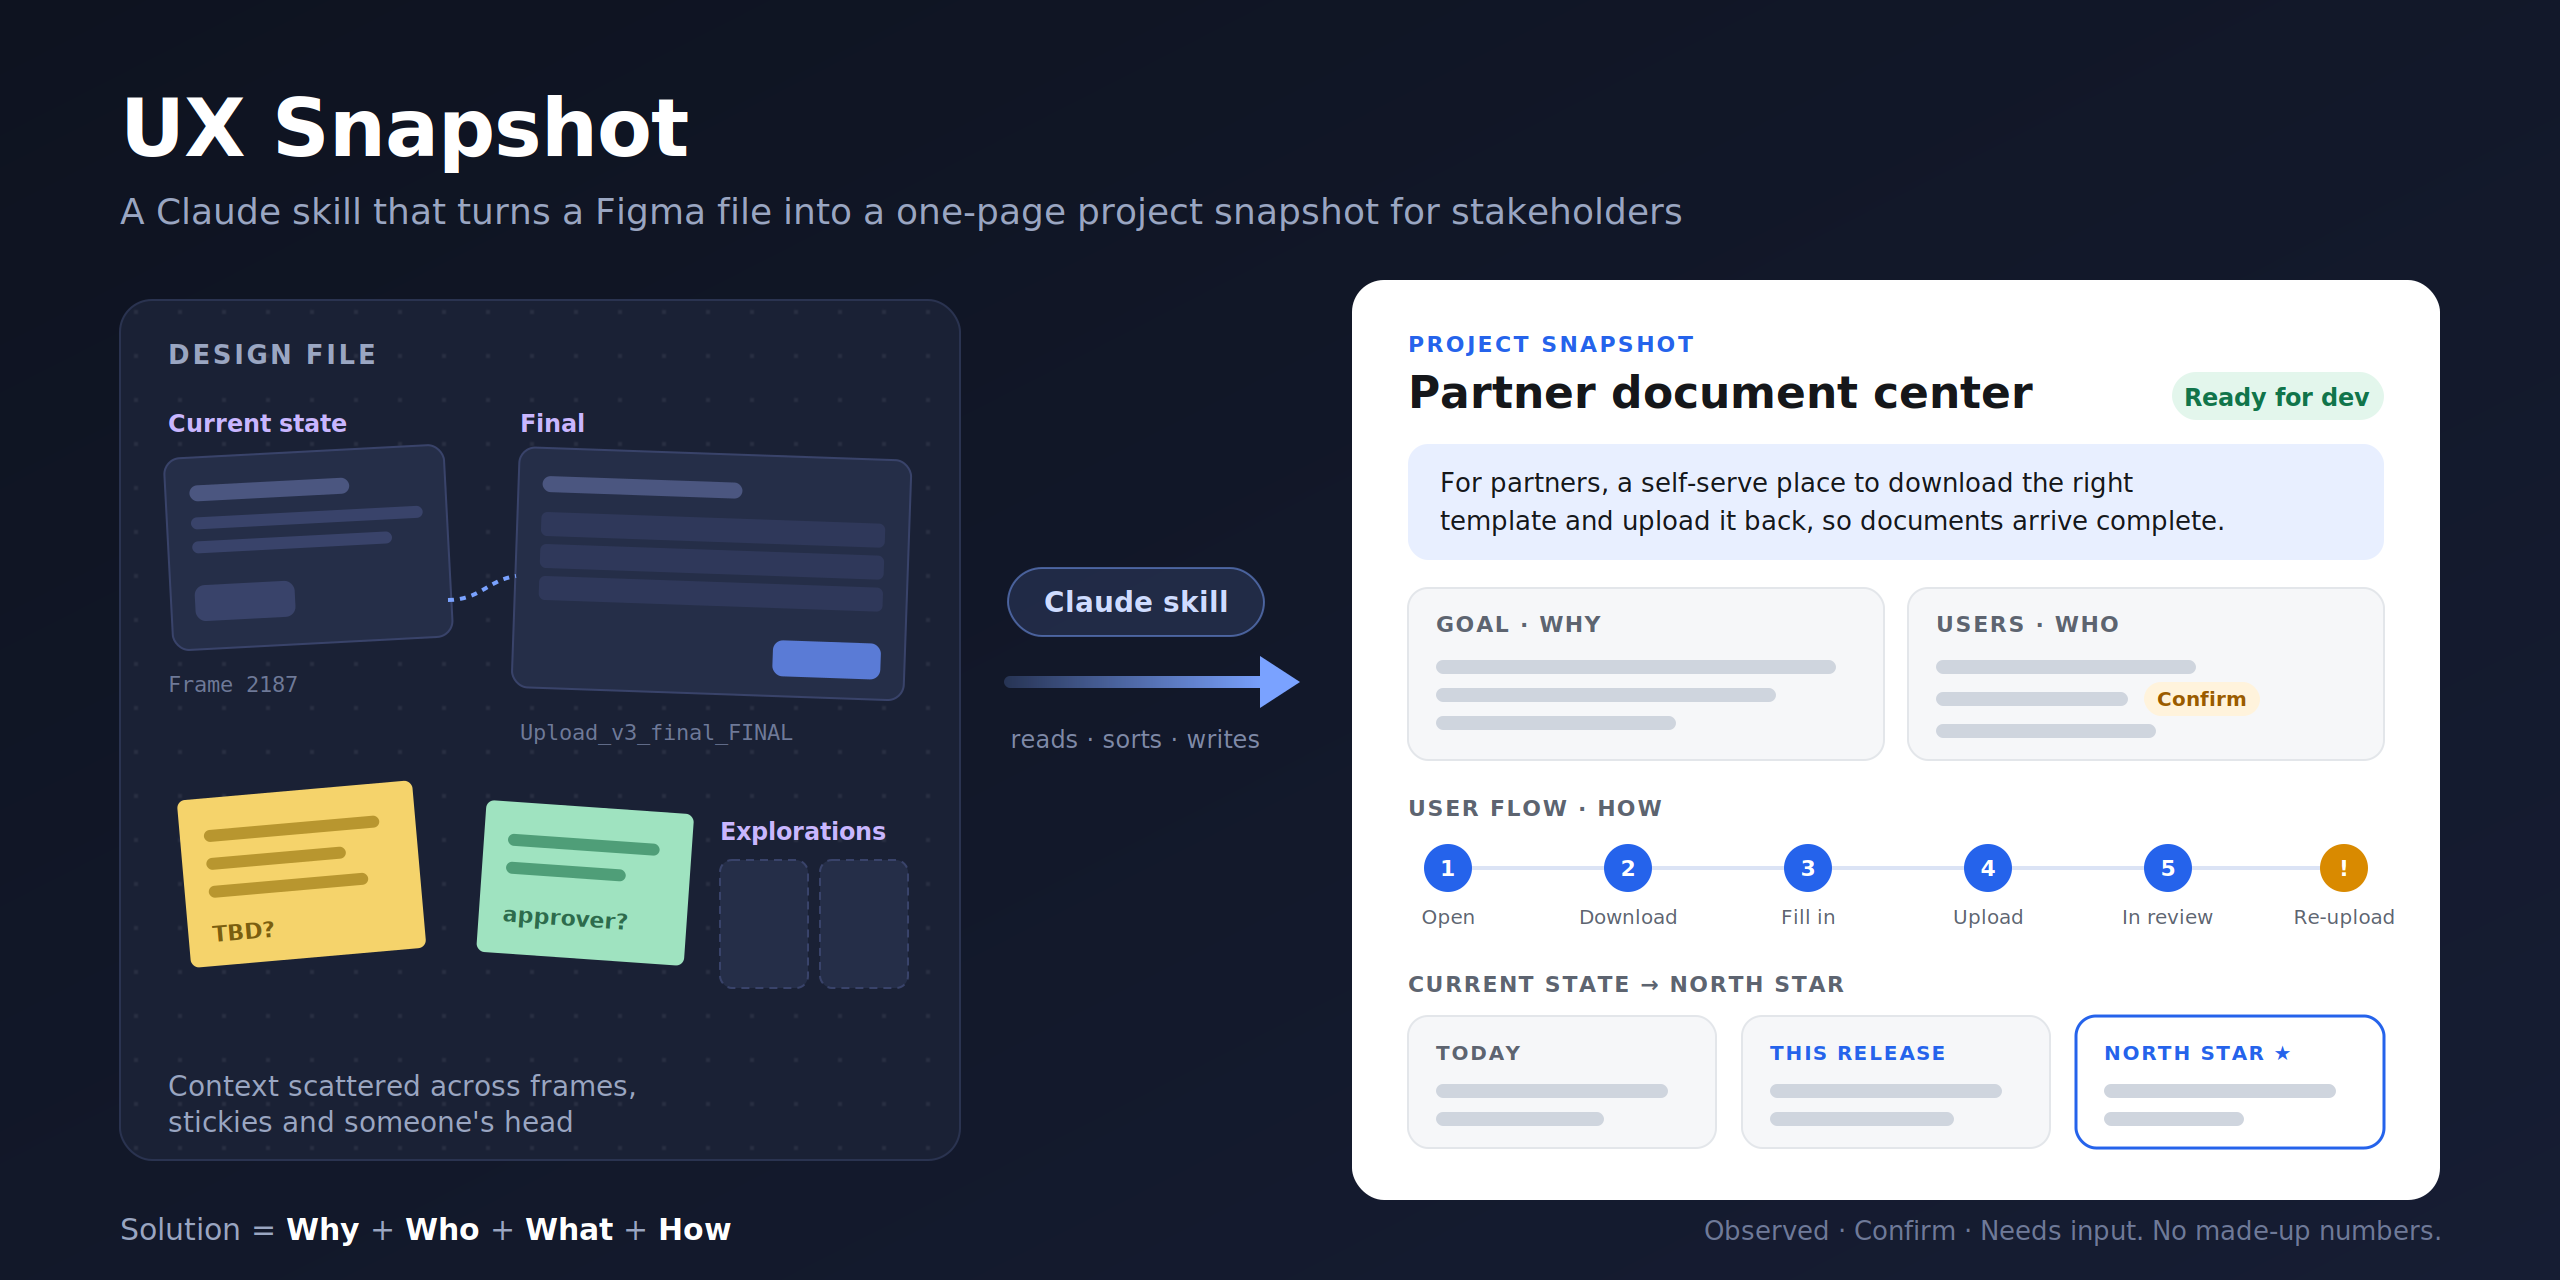This screenshot has width=2560, height=1280.
Task: Click the 'USER FLOW · HOW' heading
Action: point(1535,808)
